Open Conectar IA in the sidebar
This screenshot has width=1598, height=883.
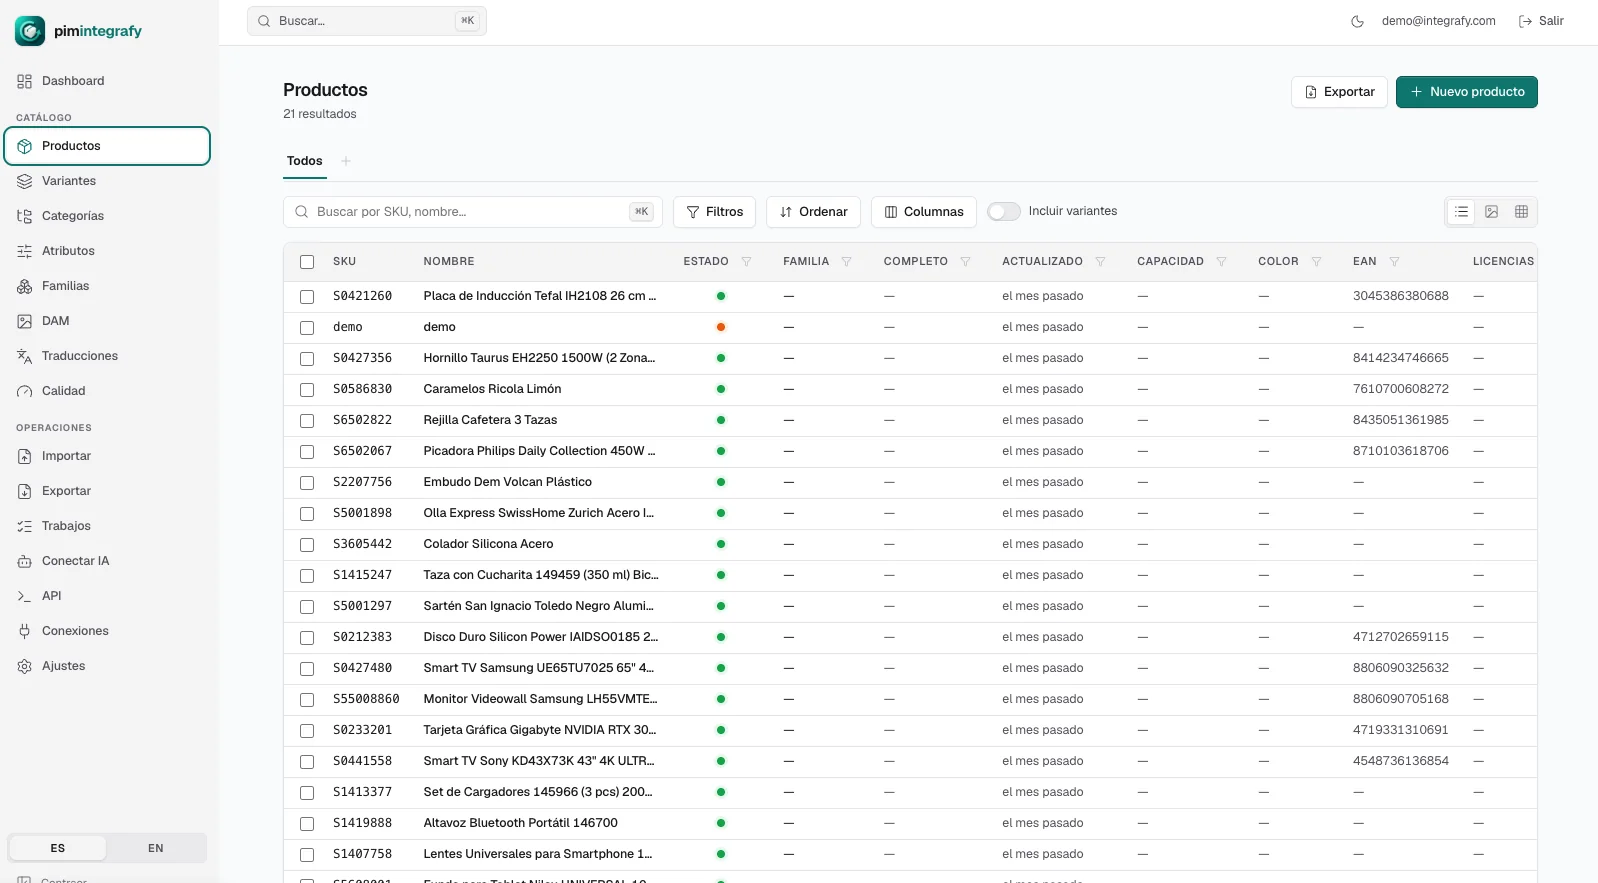pos(107,561)
